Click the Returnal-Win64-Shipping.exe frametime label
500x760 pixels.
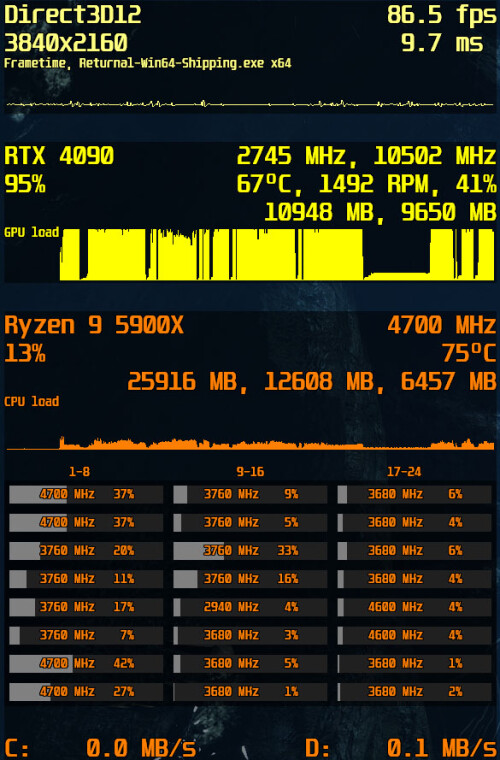147,63
